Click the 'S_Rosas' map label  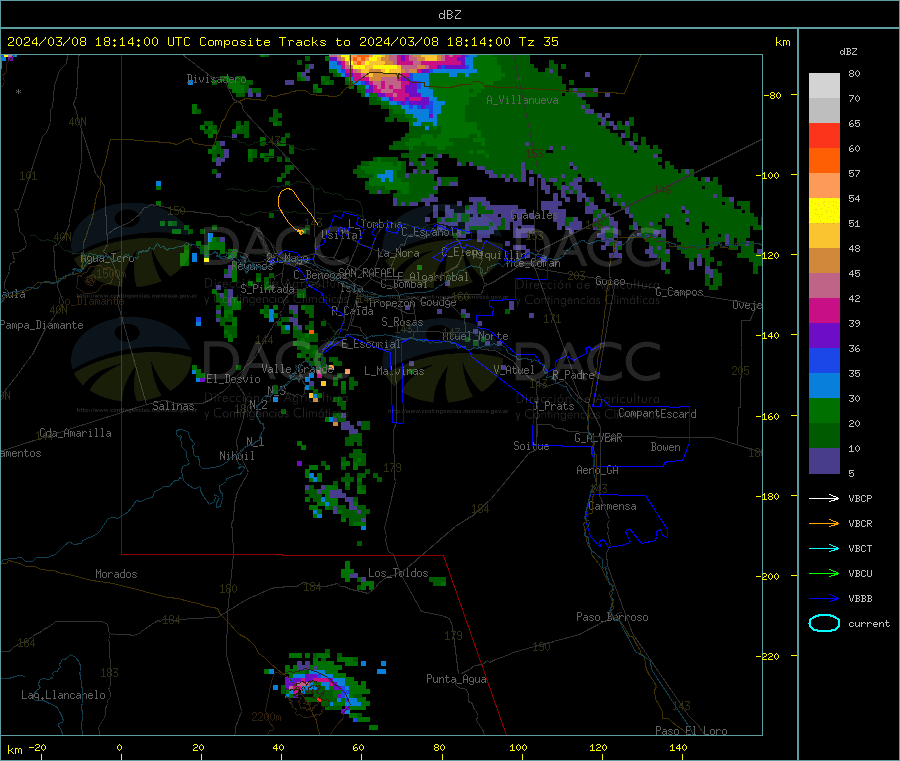pos(402,323)
